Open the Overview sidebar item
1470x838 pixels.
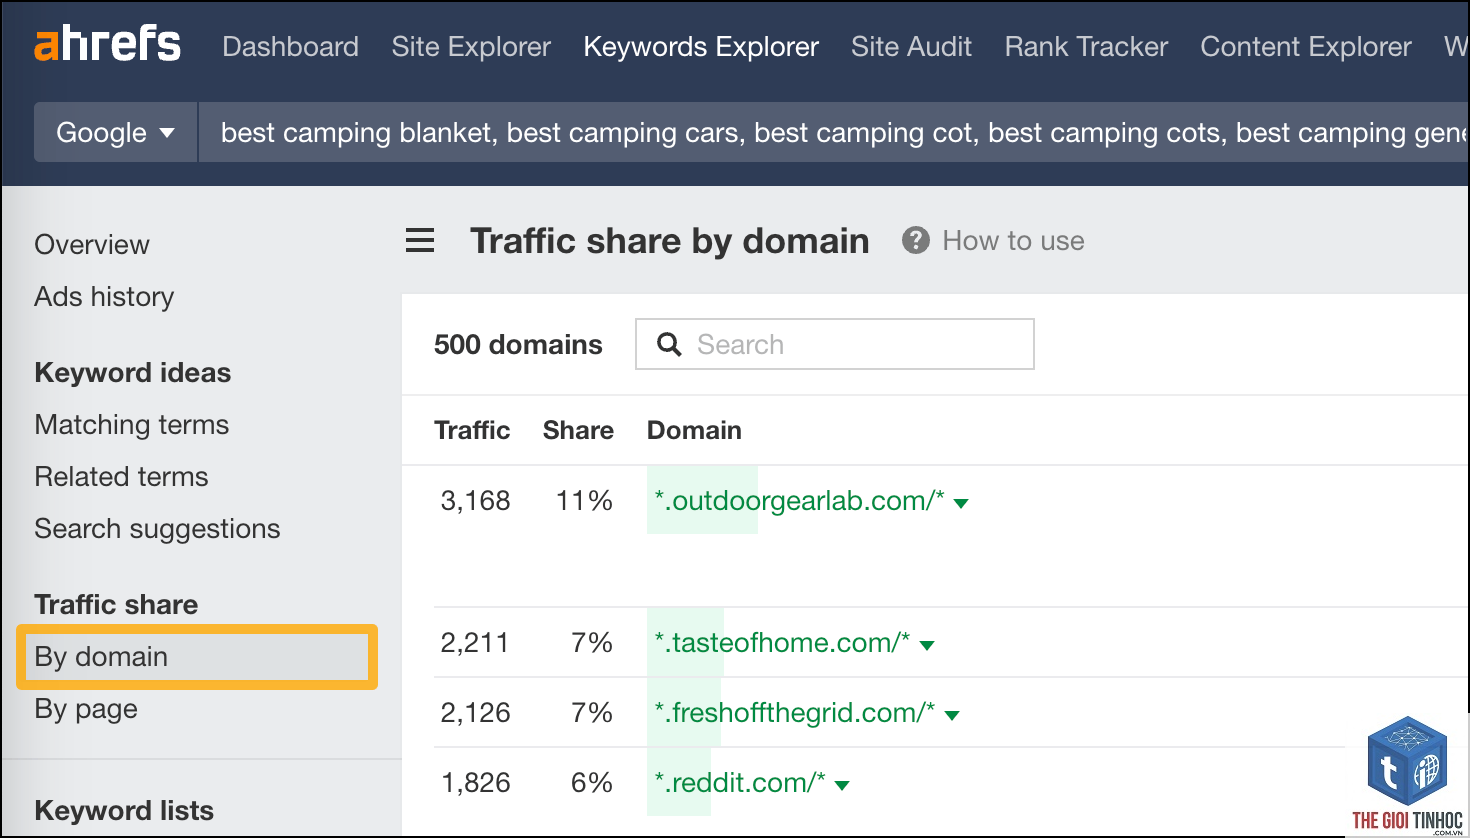[x=92, y=245]
